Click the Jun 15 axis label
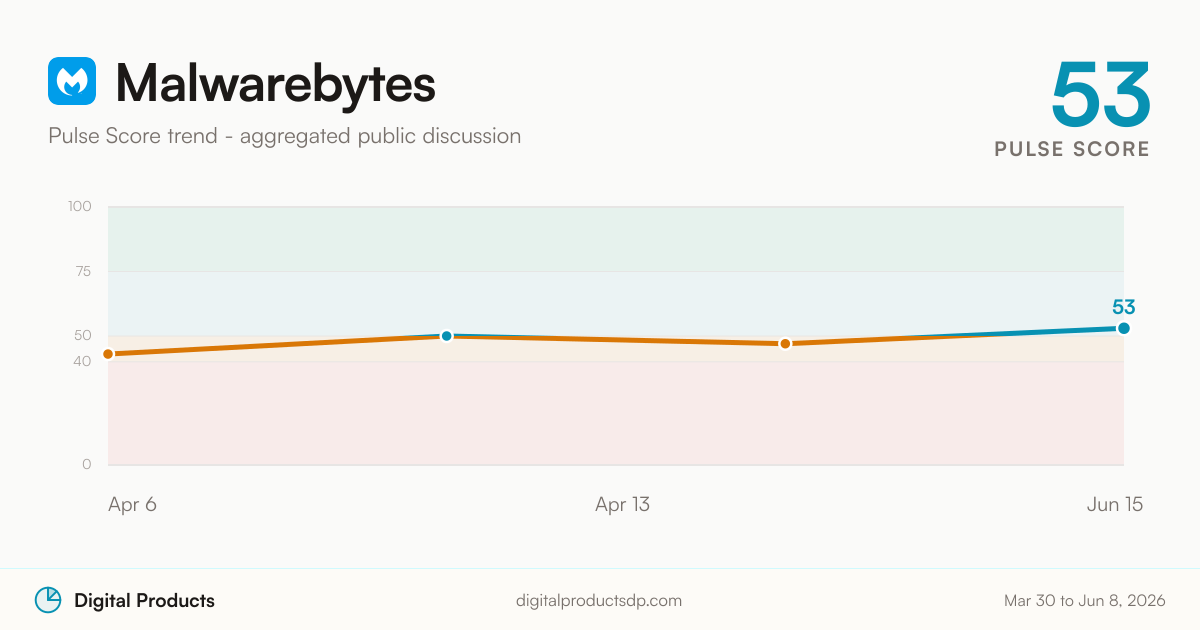The width and height of the screenshot is (1200, 630). point(1114,505)
